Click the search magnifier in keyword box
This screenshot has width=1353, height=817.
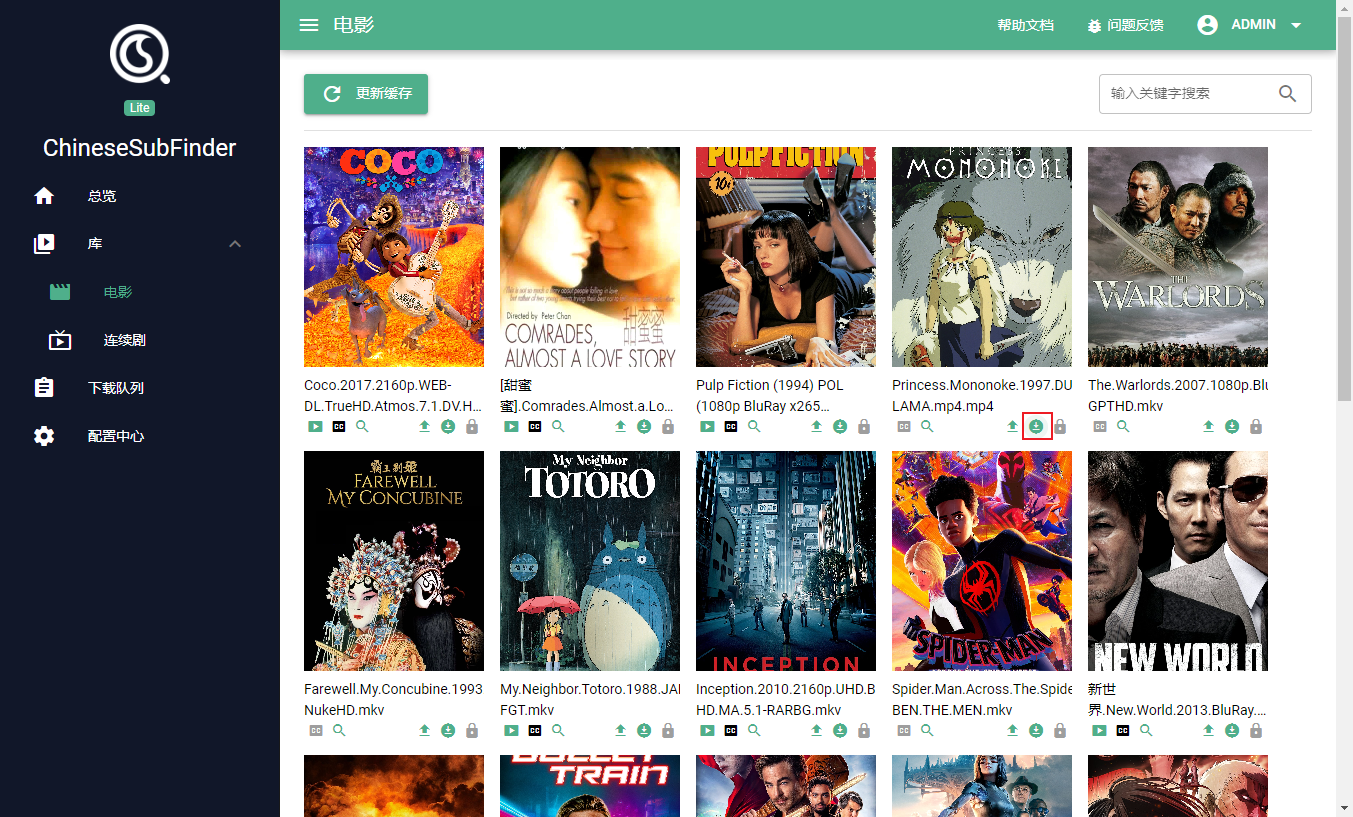1287,93
